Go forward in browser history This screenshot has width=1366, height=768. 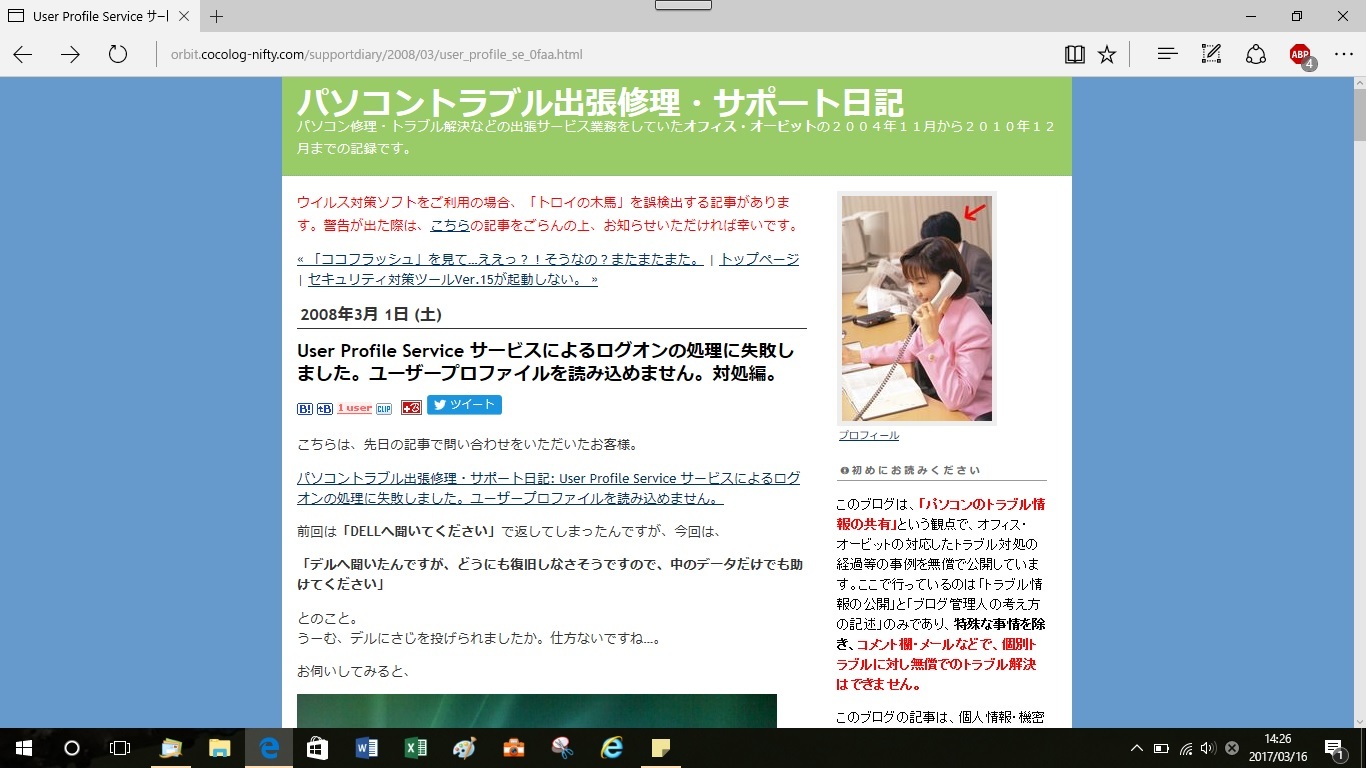tap(70, 54)
